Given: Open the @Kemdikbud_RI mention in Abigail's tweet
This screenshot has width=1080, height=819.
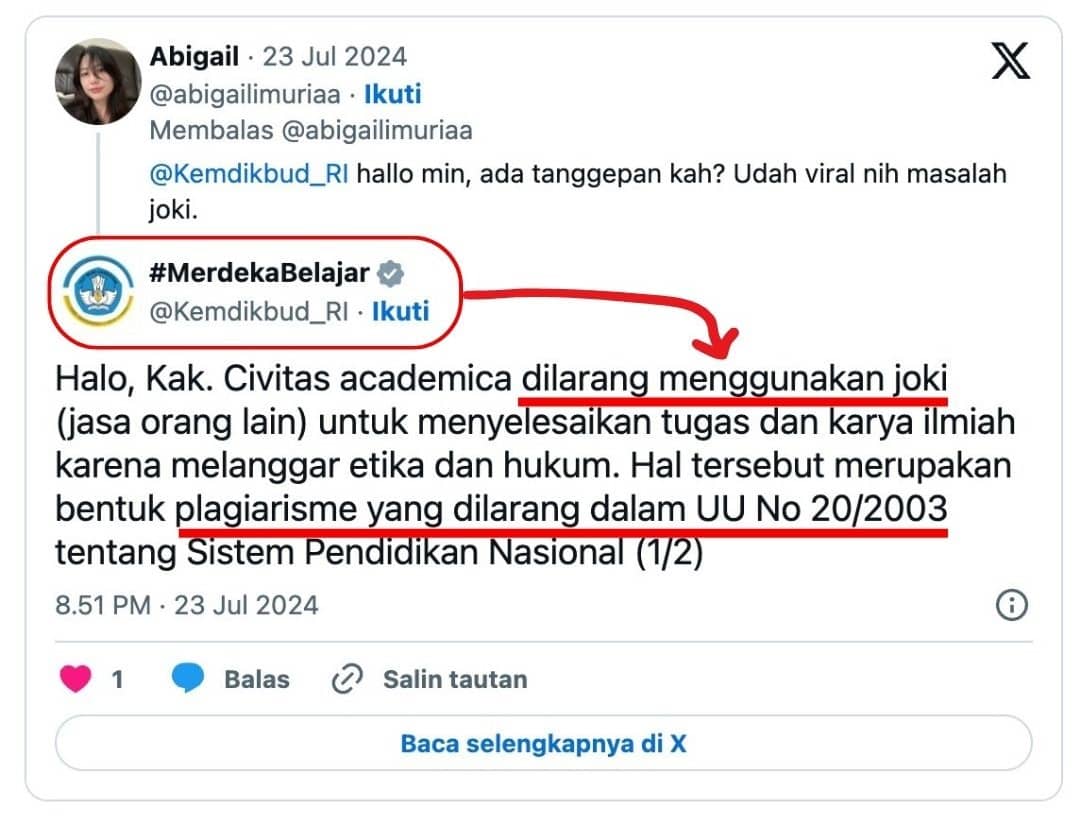Looking at the screenshot, I should pos(249,174).
